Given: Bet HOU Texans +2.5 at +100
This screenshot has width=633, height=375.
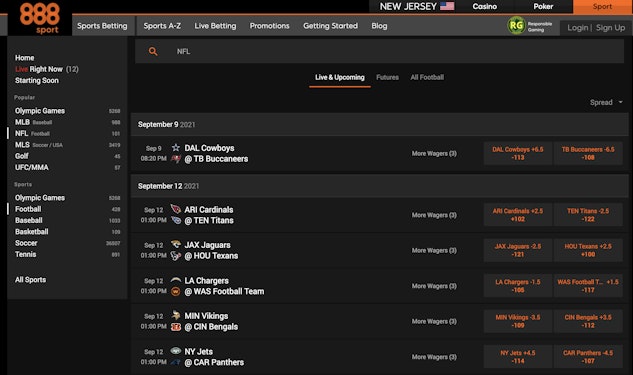Looking at the screenshot, I should tap(588, 250).
